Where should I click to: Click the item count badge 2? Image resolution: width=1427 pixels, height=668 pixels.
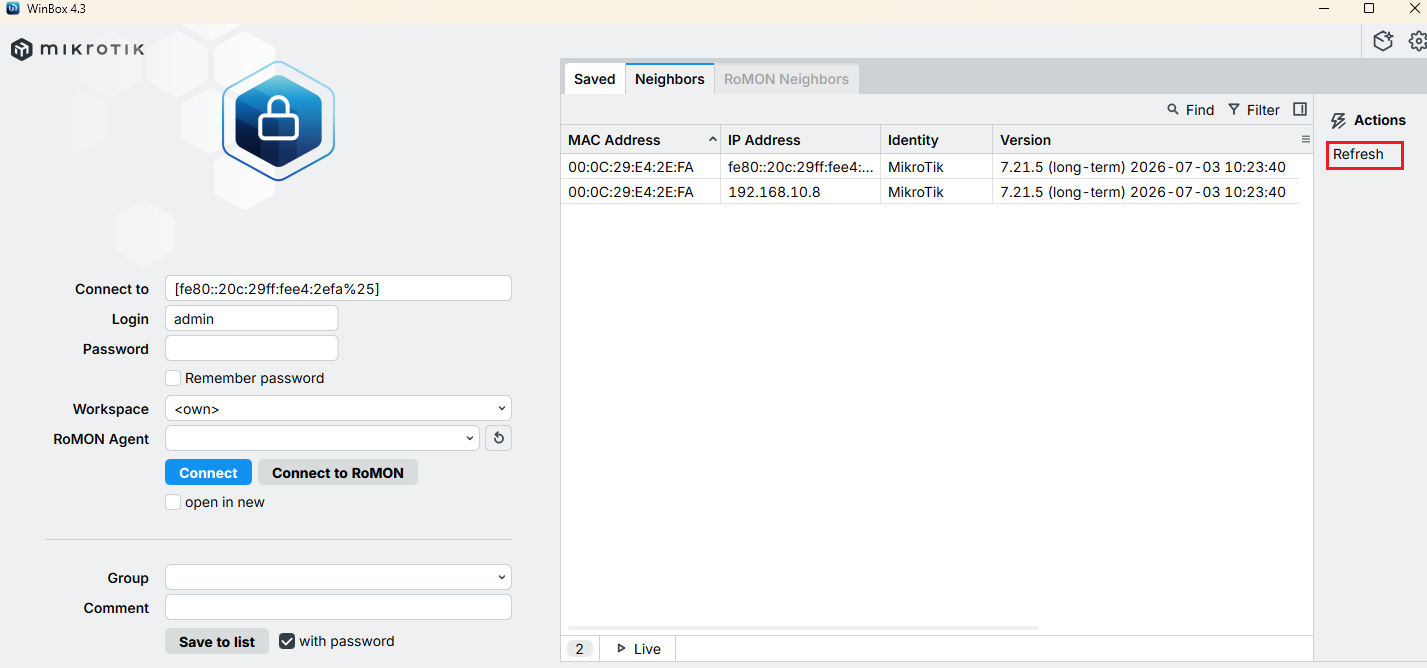(579, 649)
